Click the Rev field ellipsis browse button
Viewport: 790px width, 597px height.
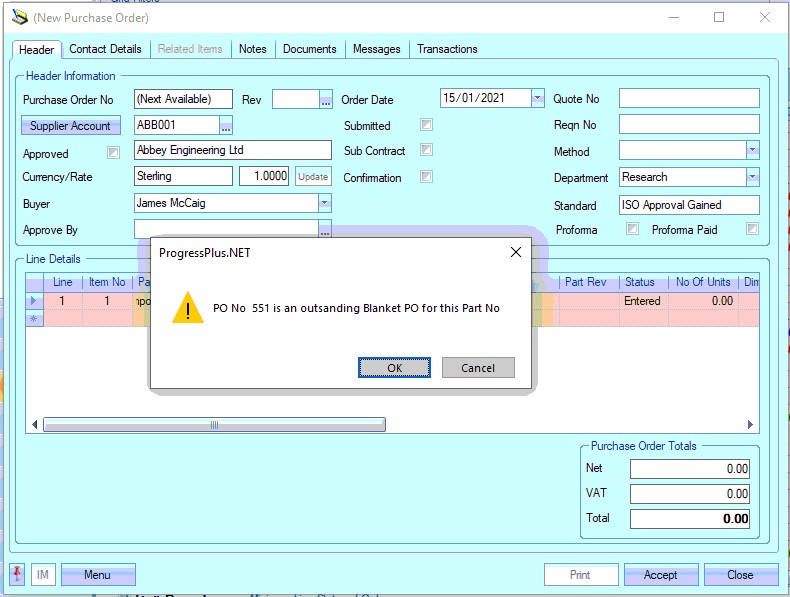pyautogui.click(x=325, y=99)
